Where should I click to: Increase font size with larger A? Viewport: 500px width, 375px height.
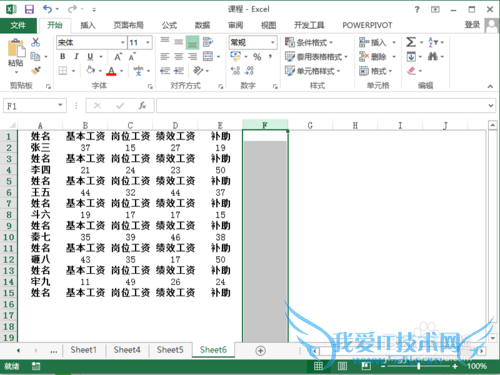coord(118,57)
